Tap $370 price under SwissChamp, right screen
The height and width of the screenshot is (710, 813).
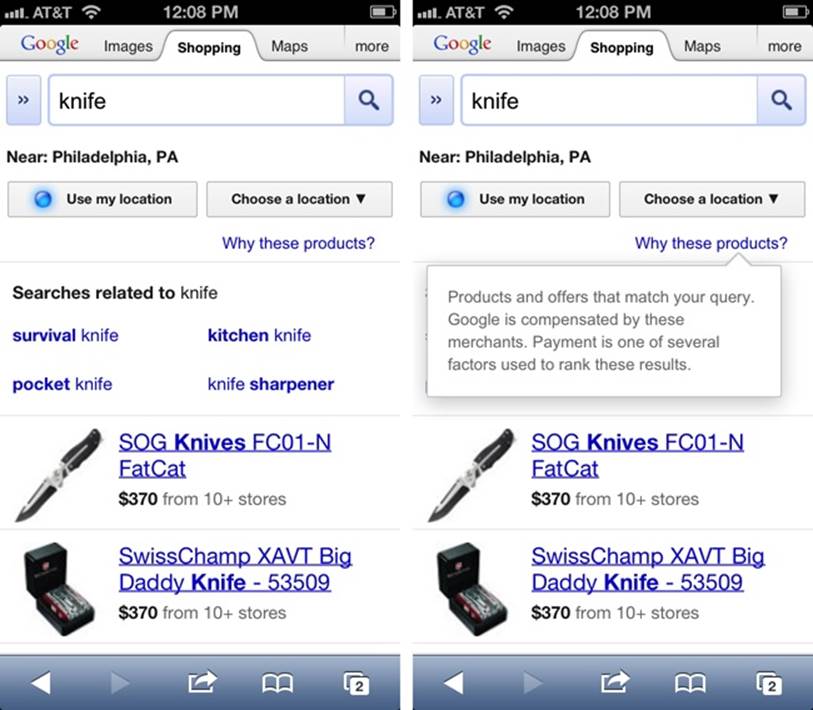coord(551,612)
